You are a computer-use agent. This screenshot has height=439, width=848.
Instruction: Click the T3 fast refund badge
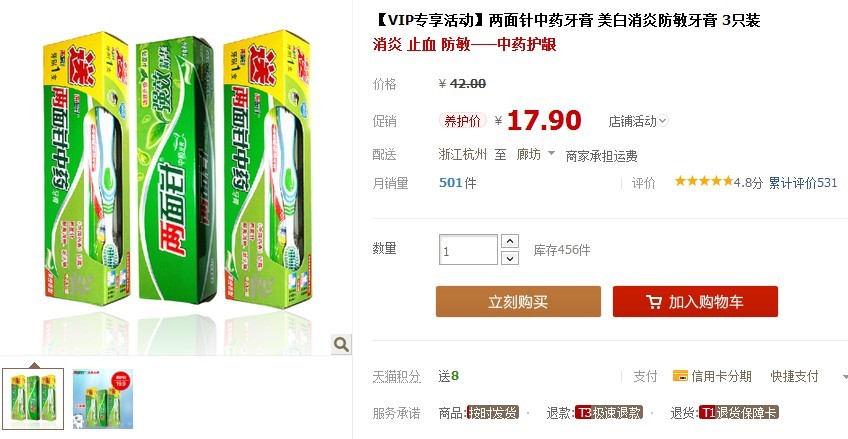point(608,413)
